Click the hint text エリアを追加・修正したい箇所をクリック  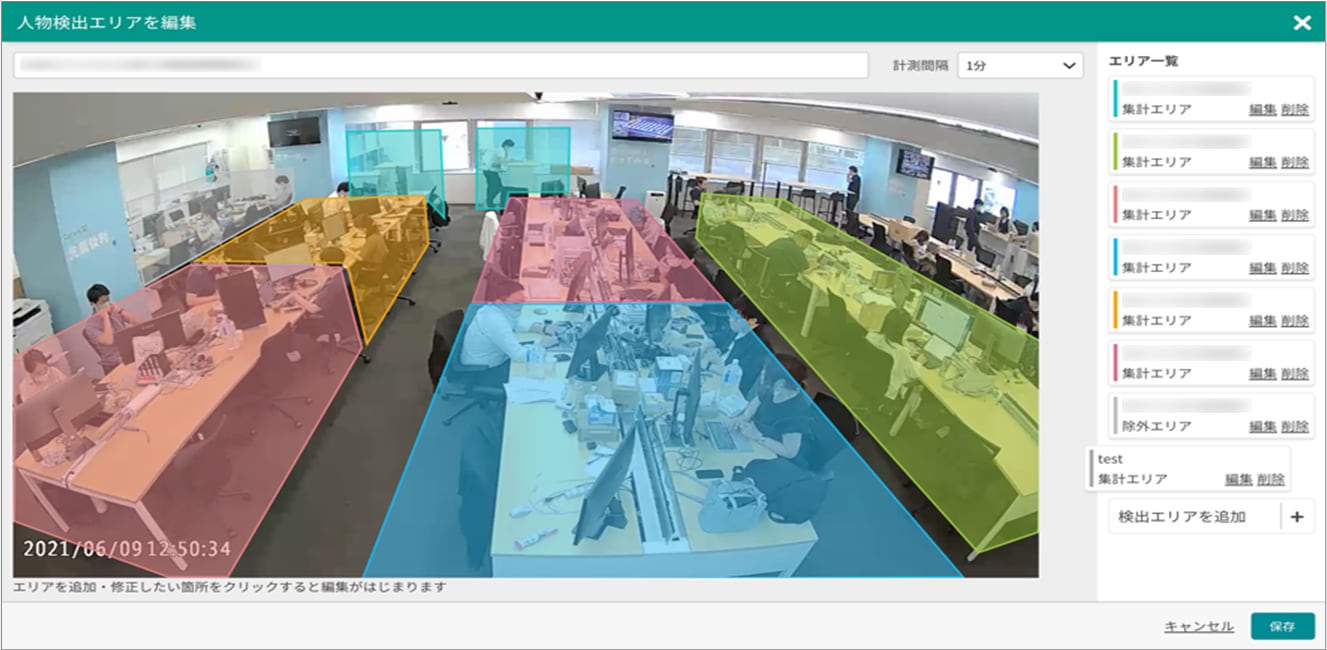(x=230, y=587)
